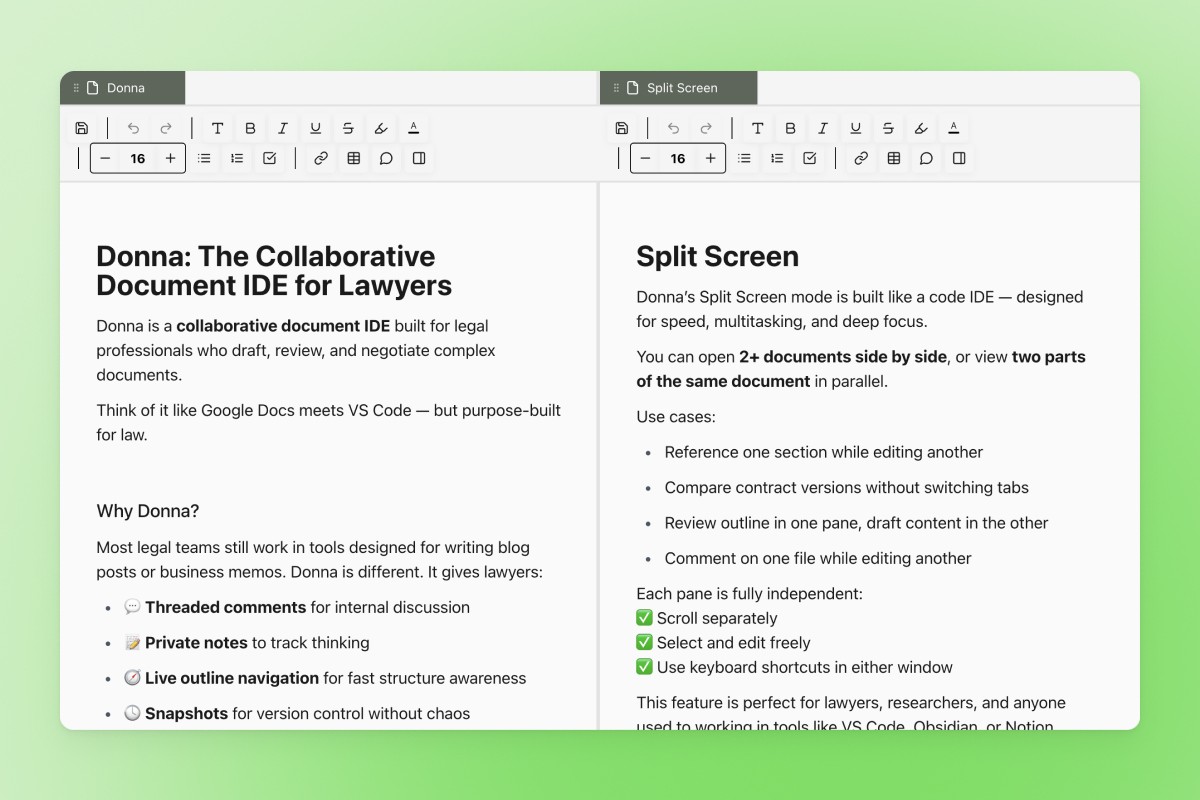The width and height of the screenshot is (1200, 800).
Task: Click the Use cases: line
Action: click(676, 417)
